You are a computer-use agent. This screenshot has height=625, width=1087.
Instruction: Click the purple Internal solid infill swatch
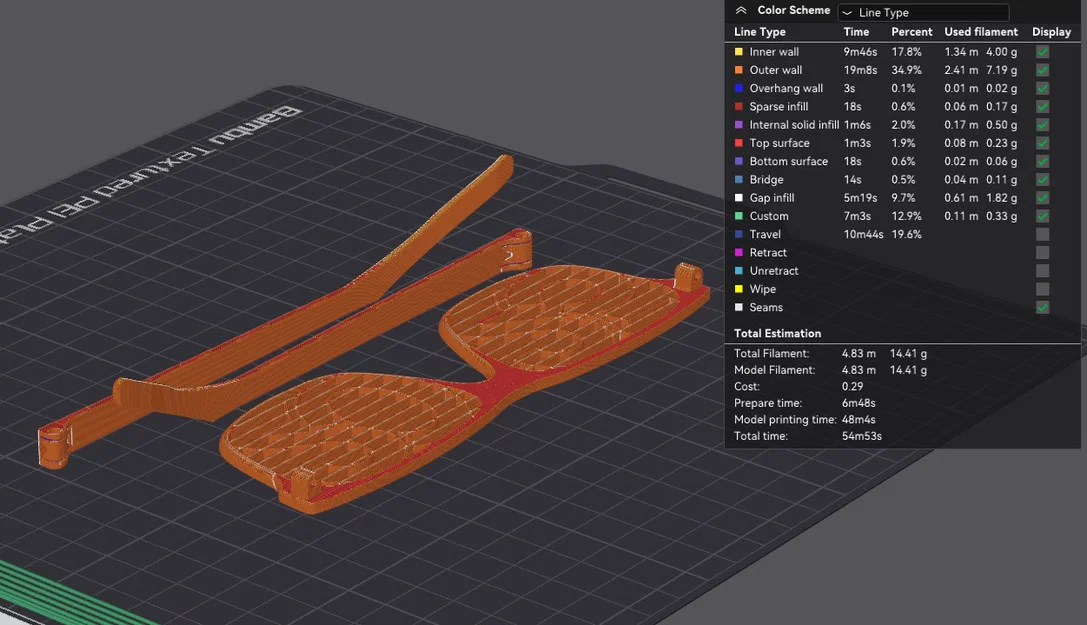click(x=738, y=125)
